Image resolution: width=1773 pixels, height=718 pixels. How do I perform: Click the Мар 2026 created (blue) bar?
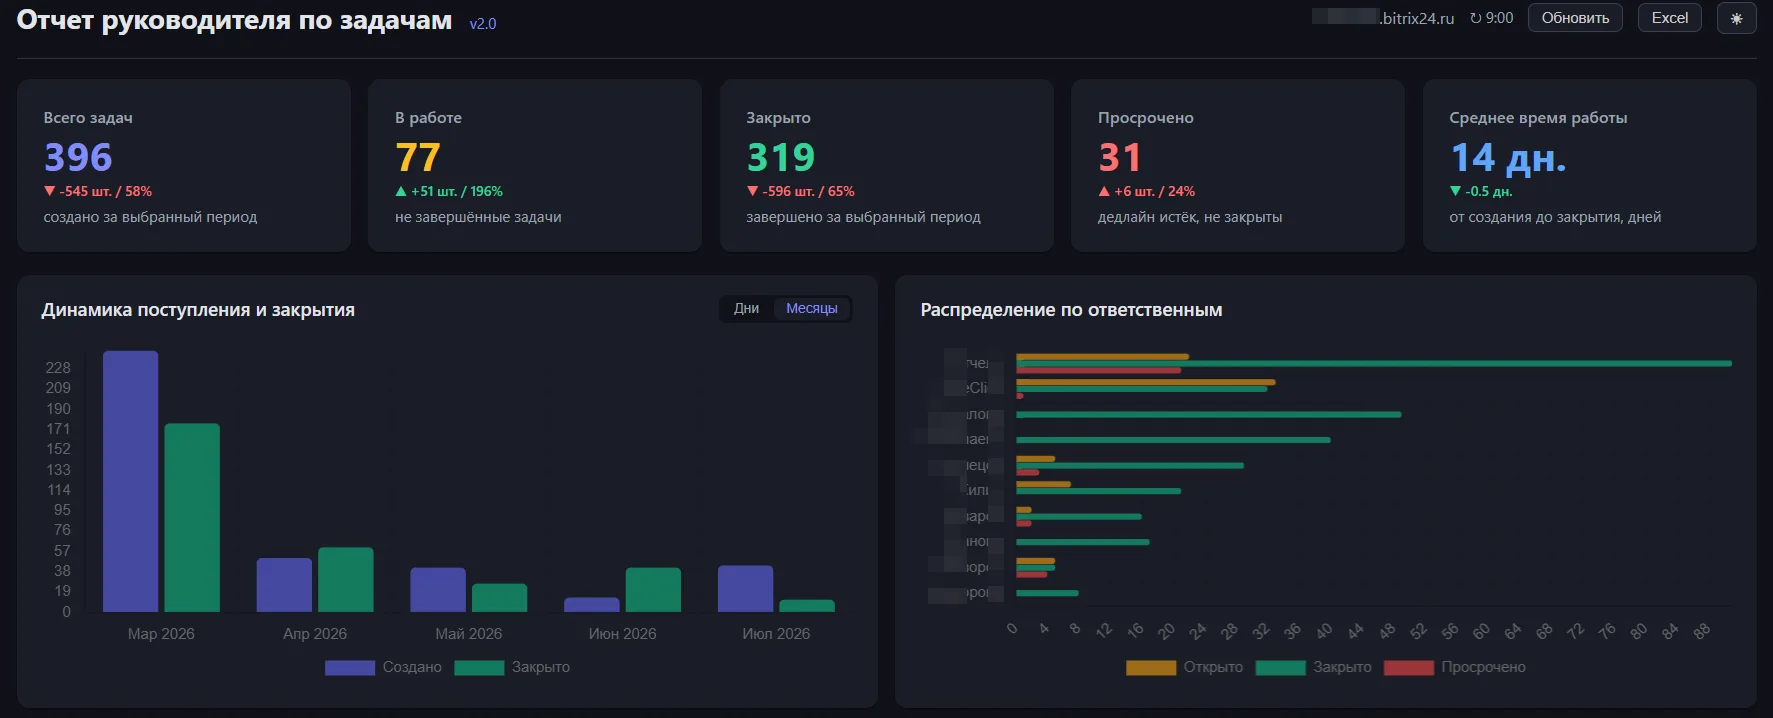click(x=130, y=481)
